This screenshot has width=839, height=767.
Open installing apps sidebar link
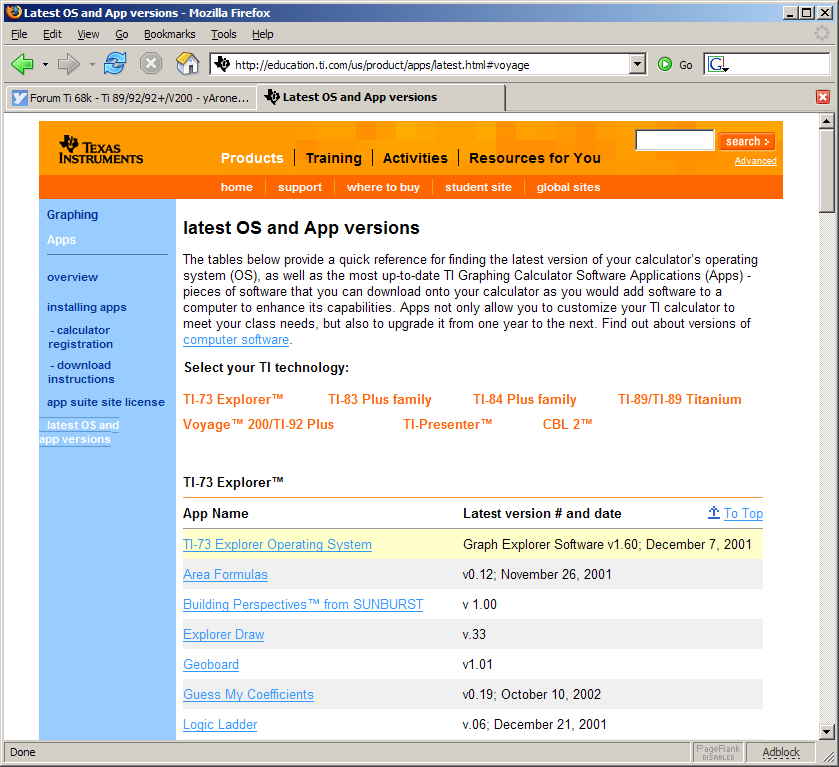pyautogui.click(x=87, y=307)
